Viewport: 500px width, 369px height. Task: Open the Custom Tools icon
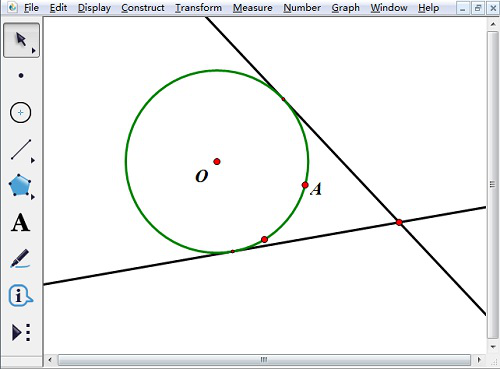(x=21, y=332)
